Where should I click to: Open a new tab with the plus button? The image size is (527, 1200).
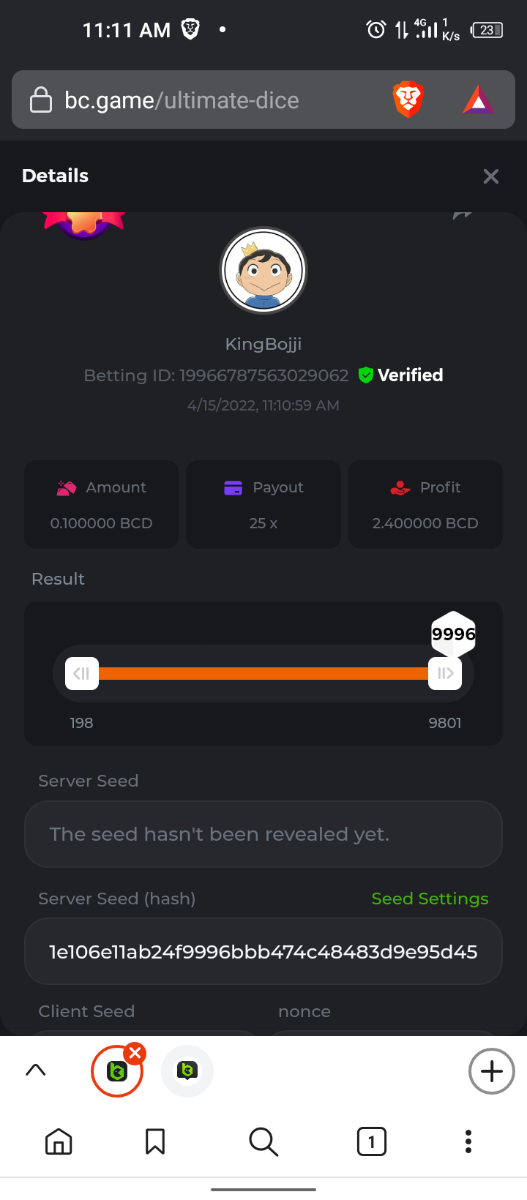[x=491, y=1071]
